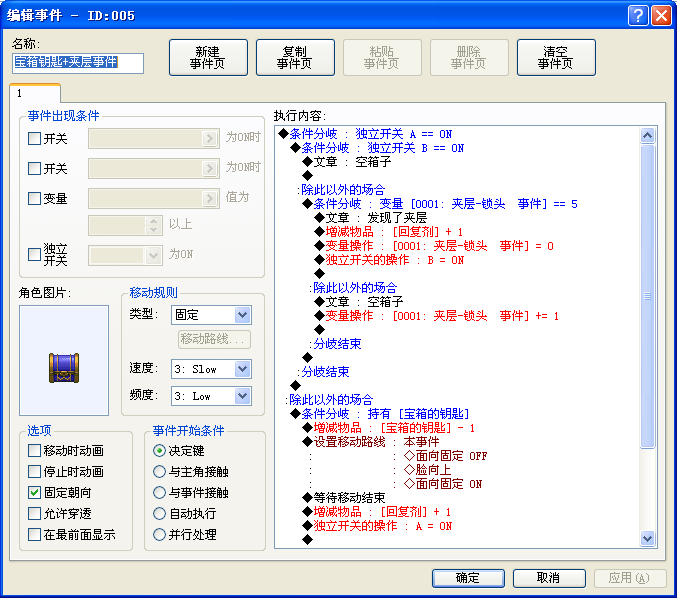Select 文章：发现了夹层 command

tap(370, 218)
